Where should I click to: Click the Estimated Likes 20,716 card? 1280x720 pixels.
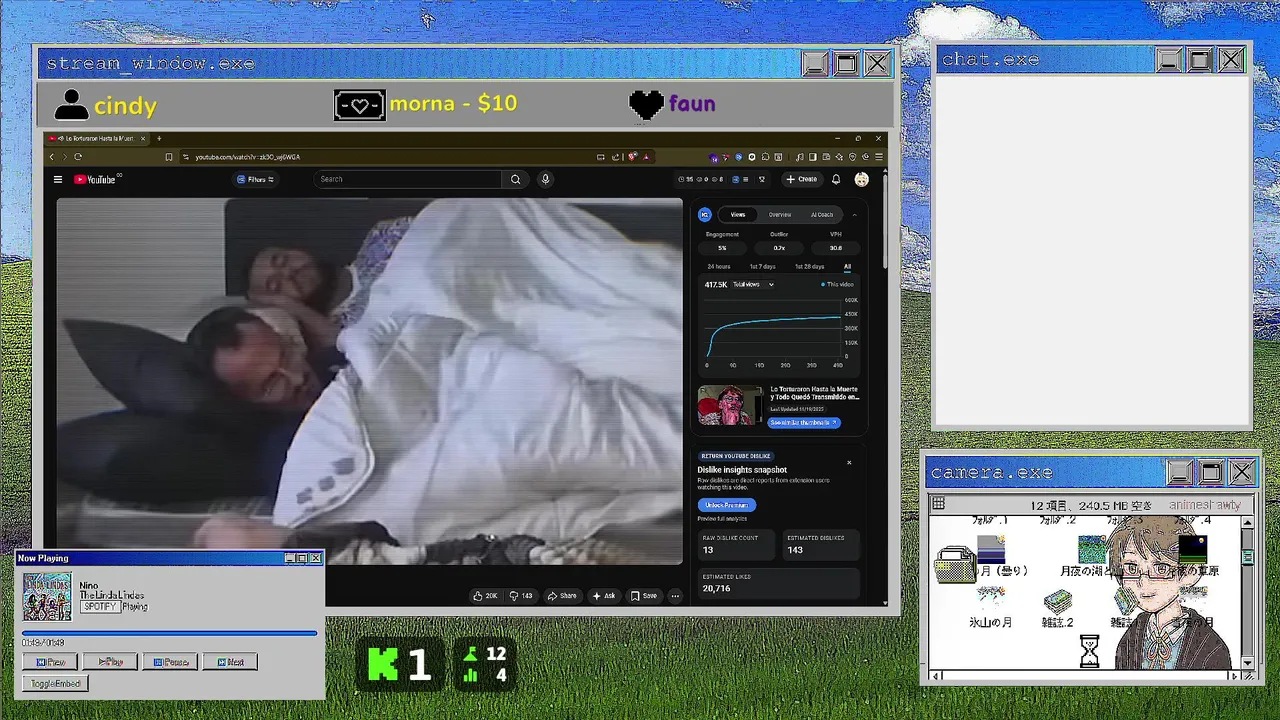point(778,584)
